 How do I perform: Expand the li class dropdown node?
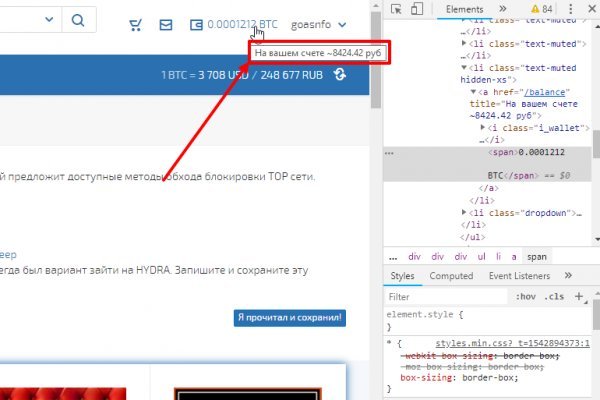coord(465,212)
